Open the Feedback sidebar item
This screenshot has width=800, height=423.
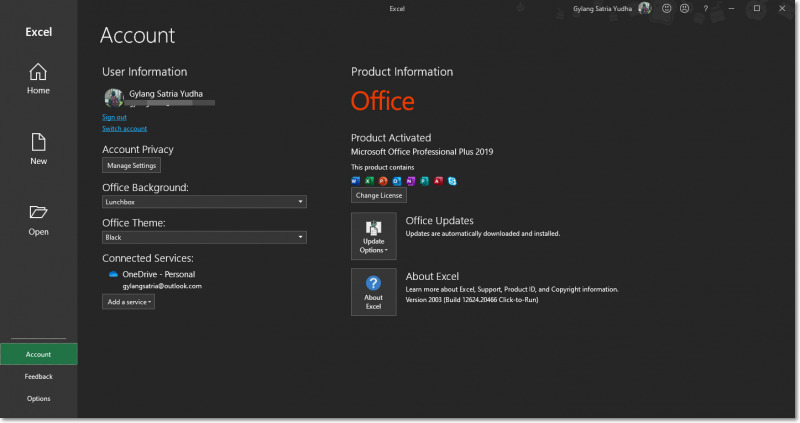[x=39, y=376]
